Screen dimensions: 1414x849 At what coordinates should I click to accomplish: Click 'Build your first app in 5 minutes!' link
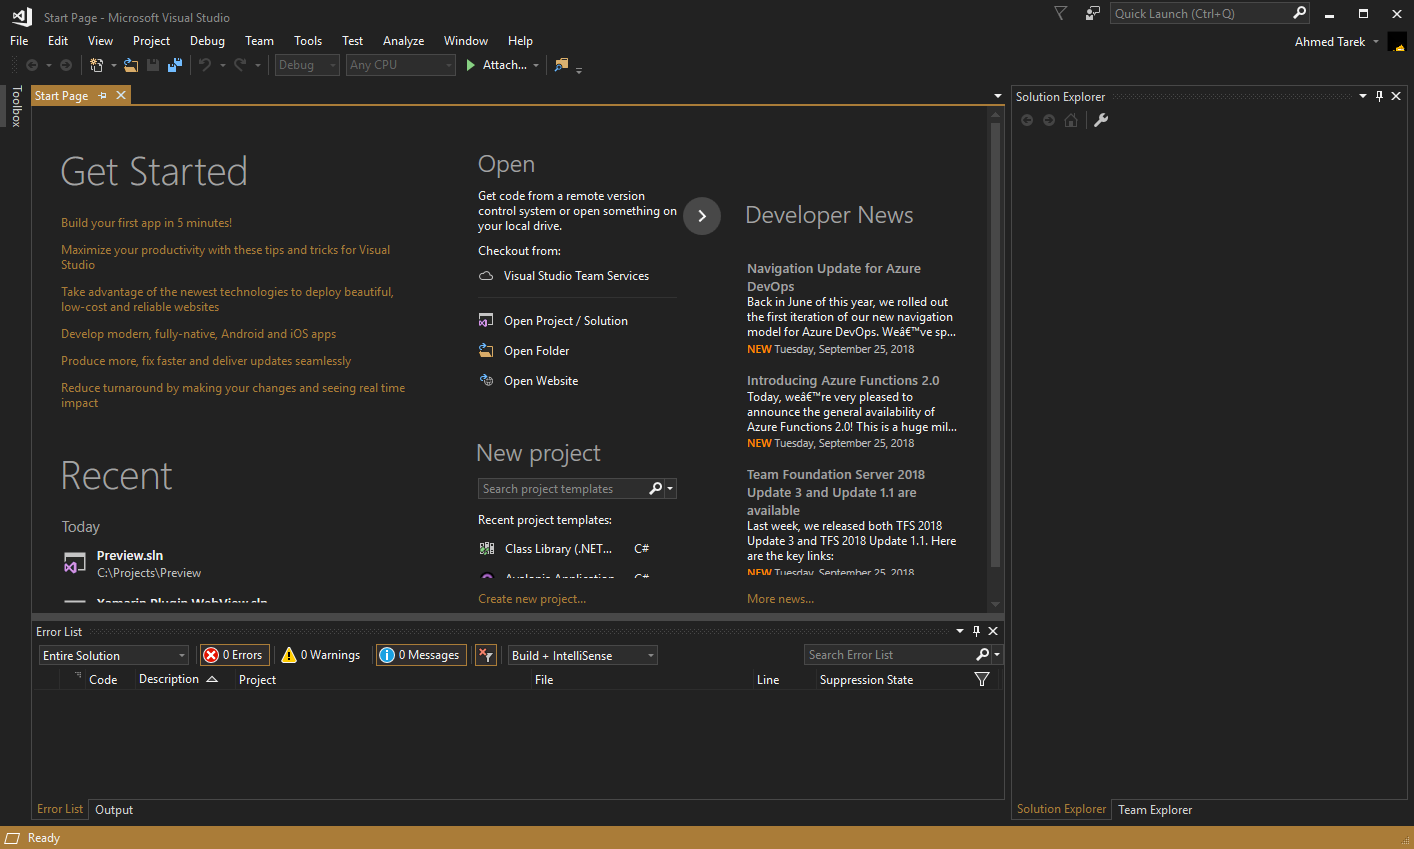coord(146,223)
